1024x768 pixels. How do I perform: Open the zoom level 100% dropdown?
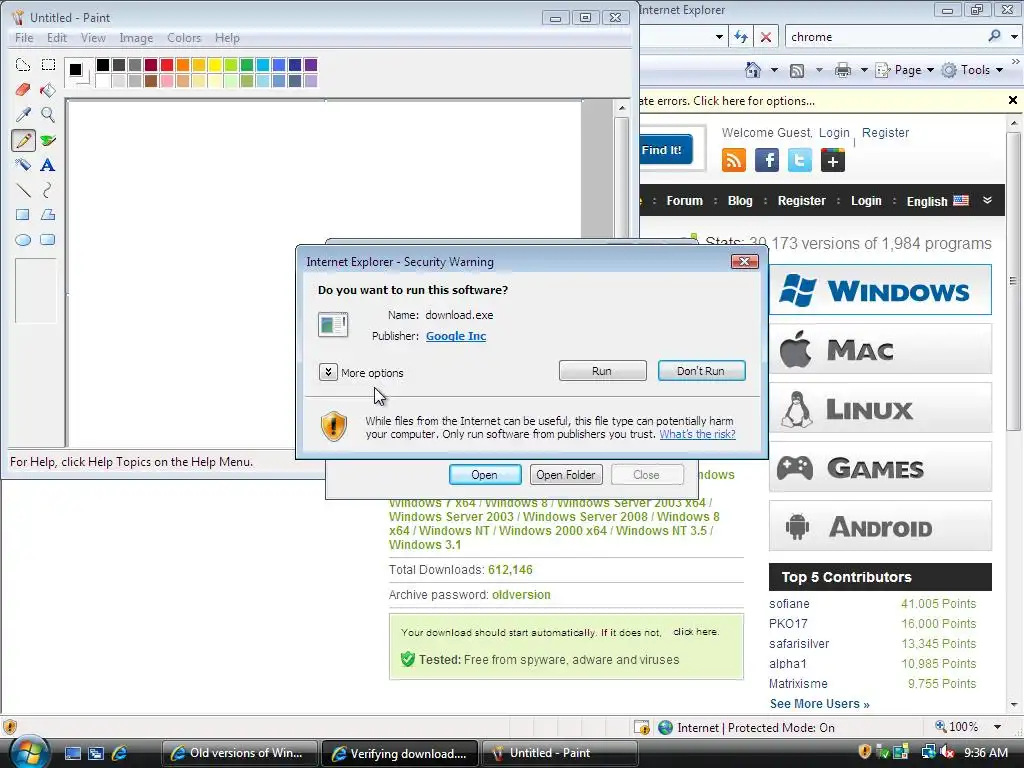click(997, 727)
